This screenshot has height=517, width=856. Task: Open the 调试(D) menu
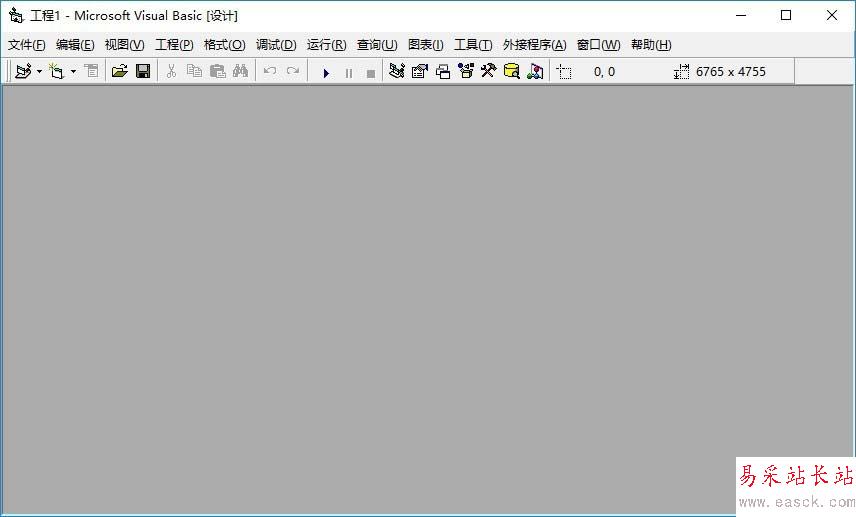(276, 45)
